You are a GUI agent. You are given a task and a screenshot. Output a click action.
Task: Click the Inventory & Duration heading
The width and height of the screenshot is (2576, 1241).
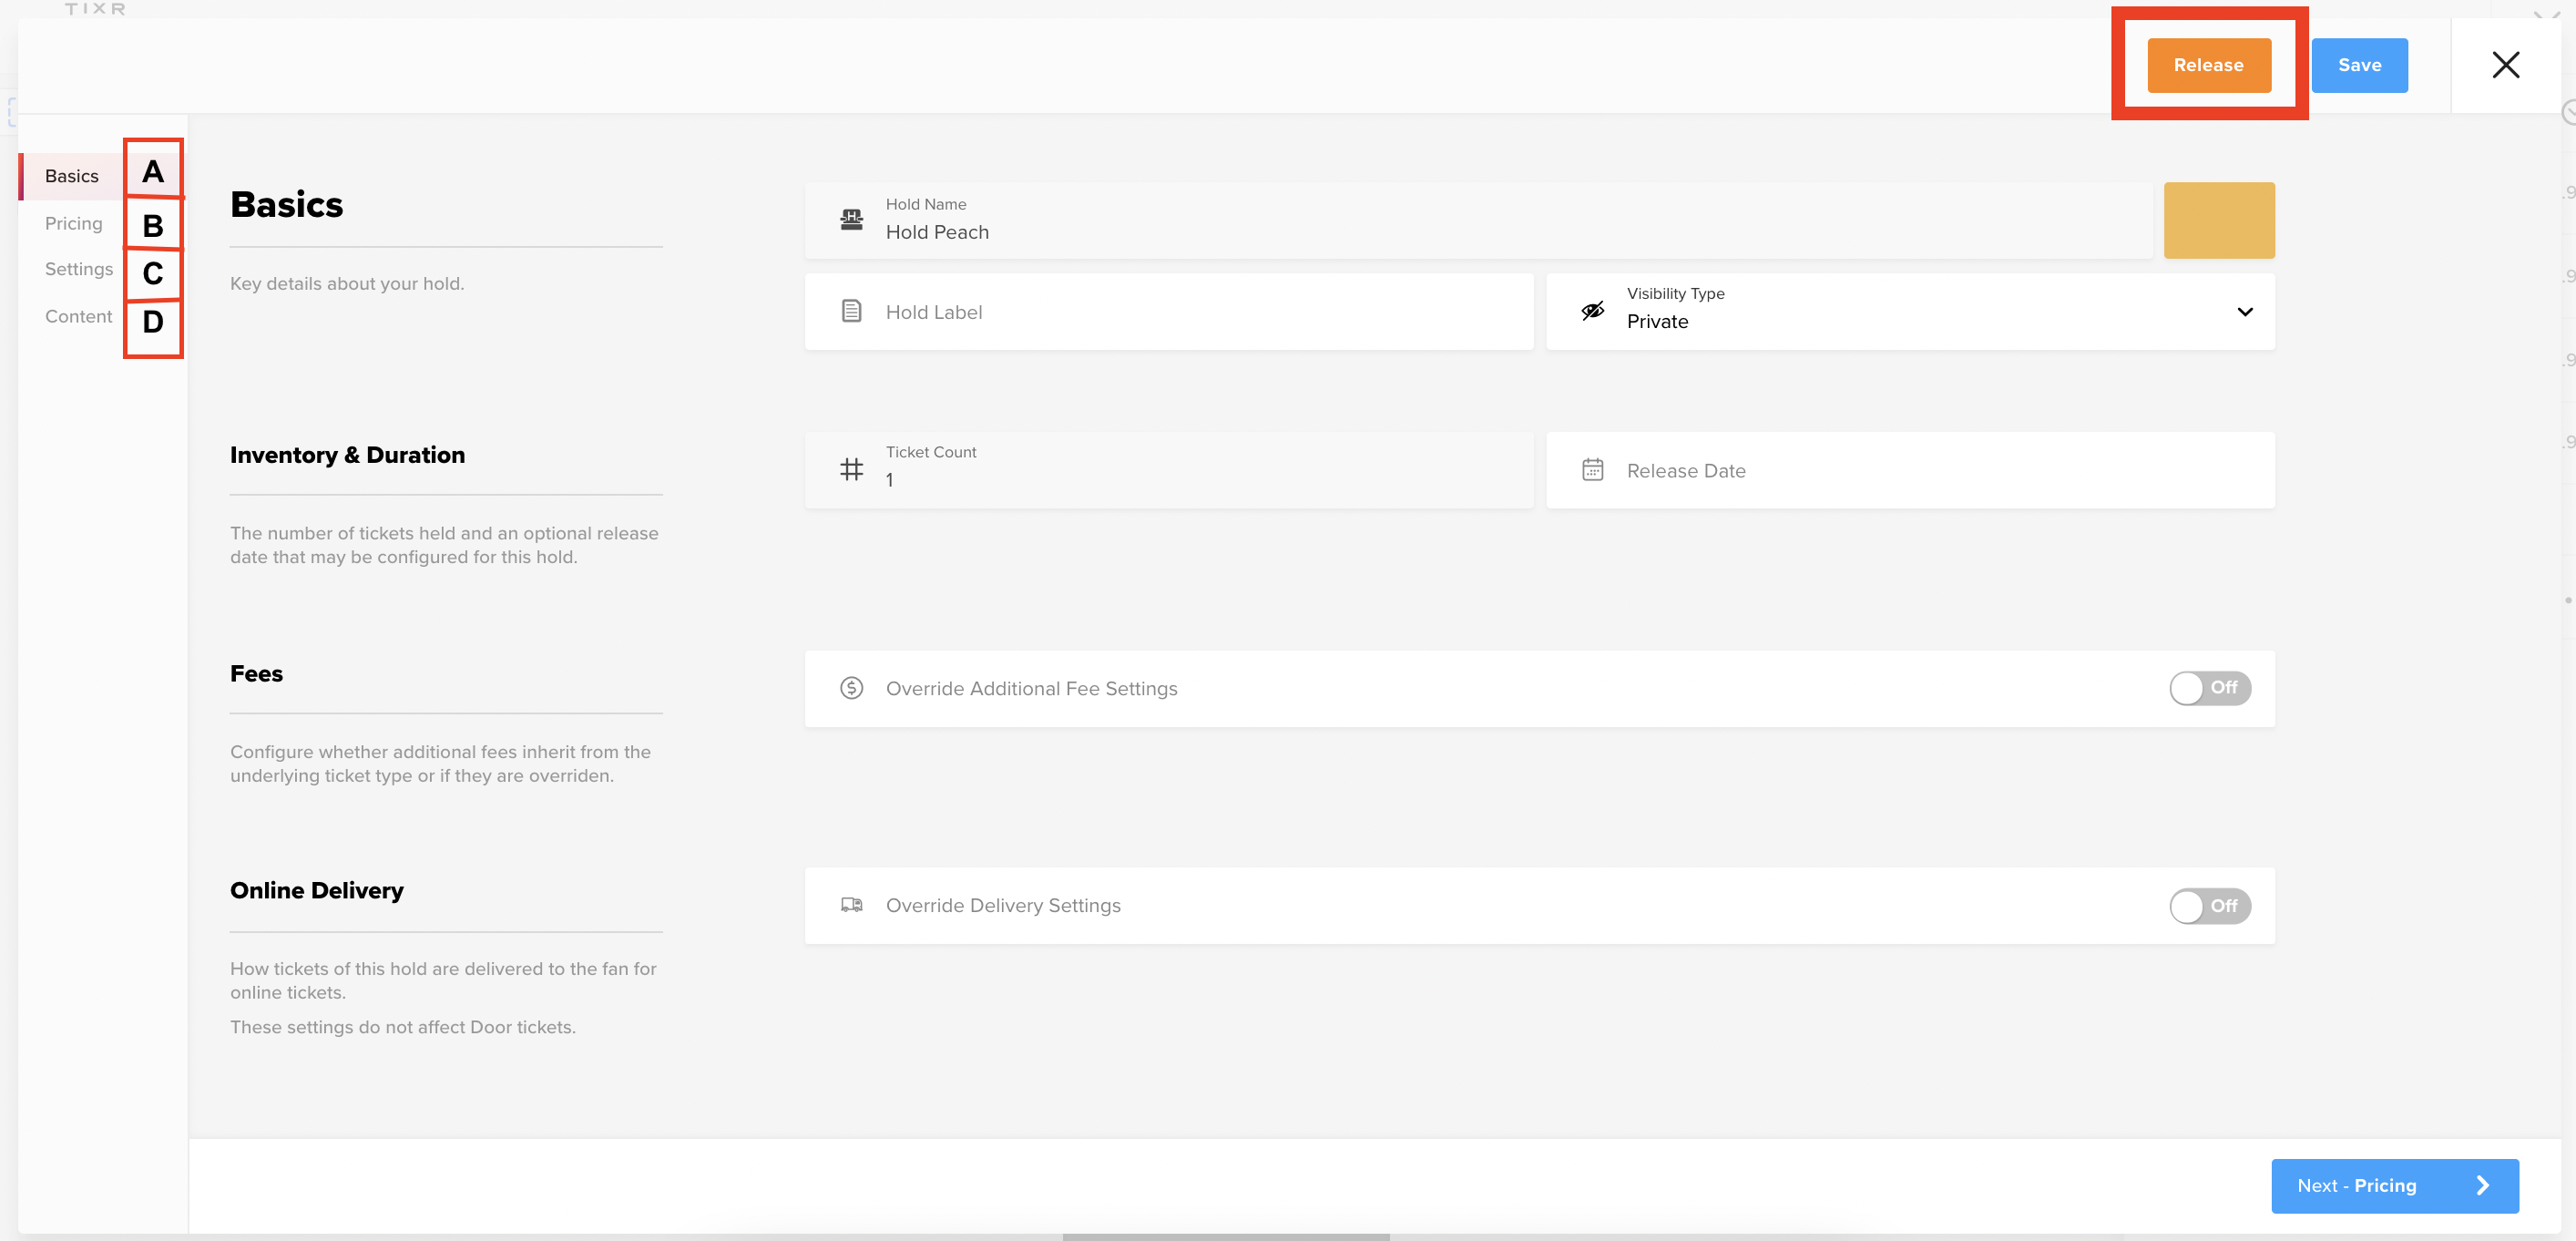347,455
